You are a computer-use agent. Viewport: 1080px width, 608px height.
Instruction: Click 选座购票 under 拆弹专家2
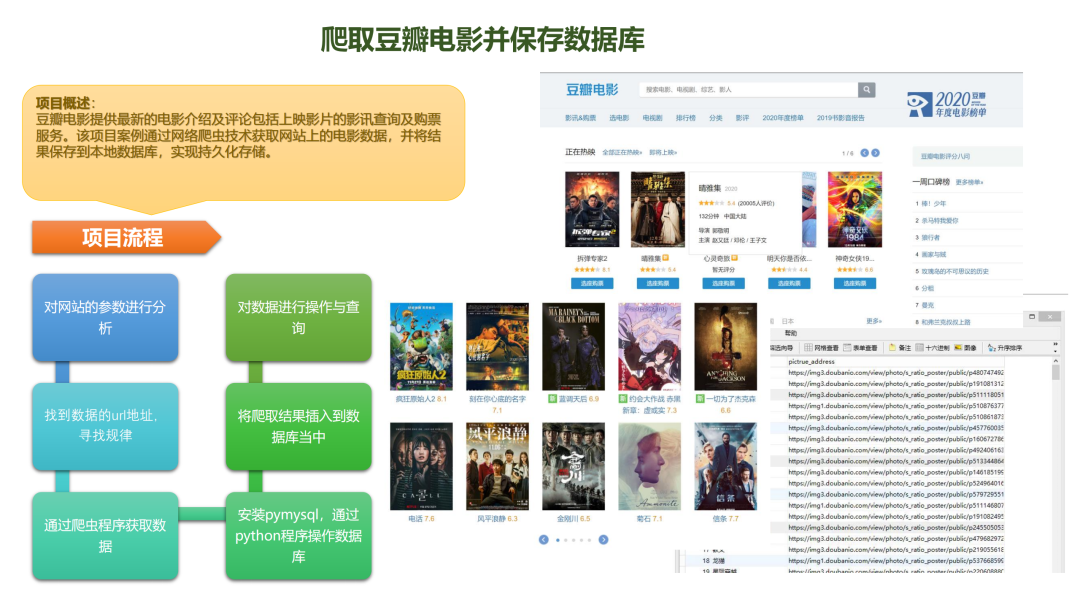pyautogui.click(x=592, y=283)
